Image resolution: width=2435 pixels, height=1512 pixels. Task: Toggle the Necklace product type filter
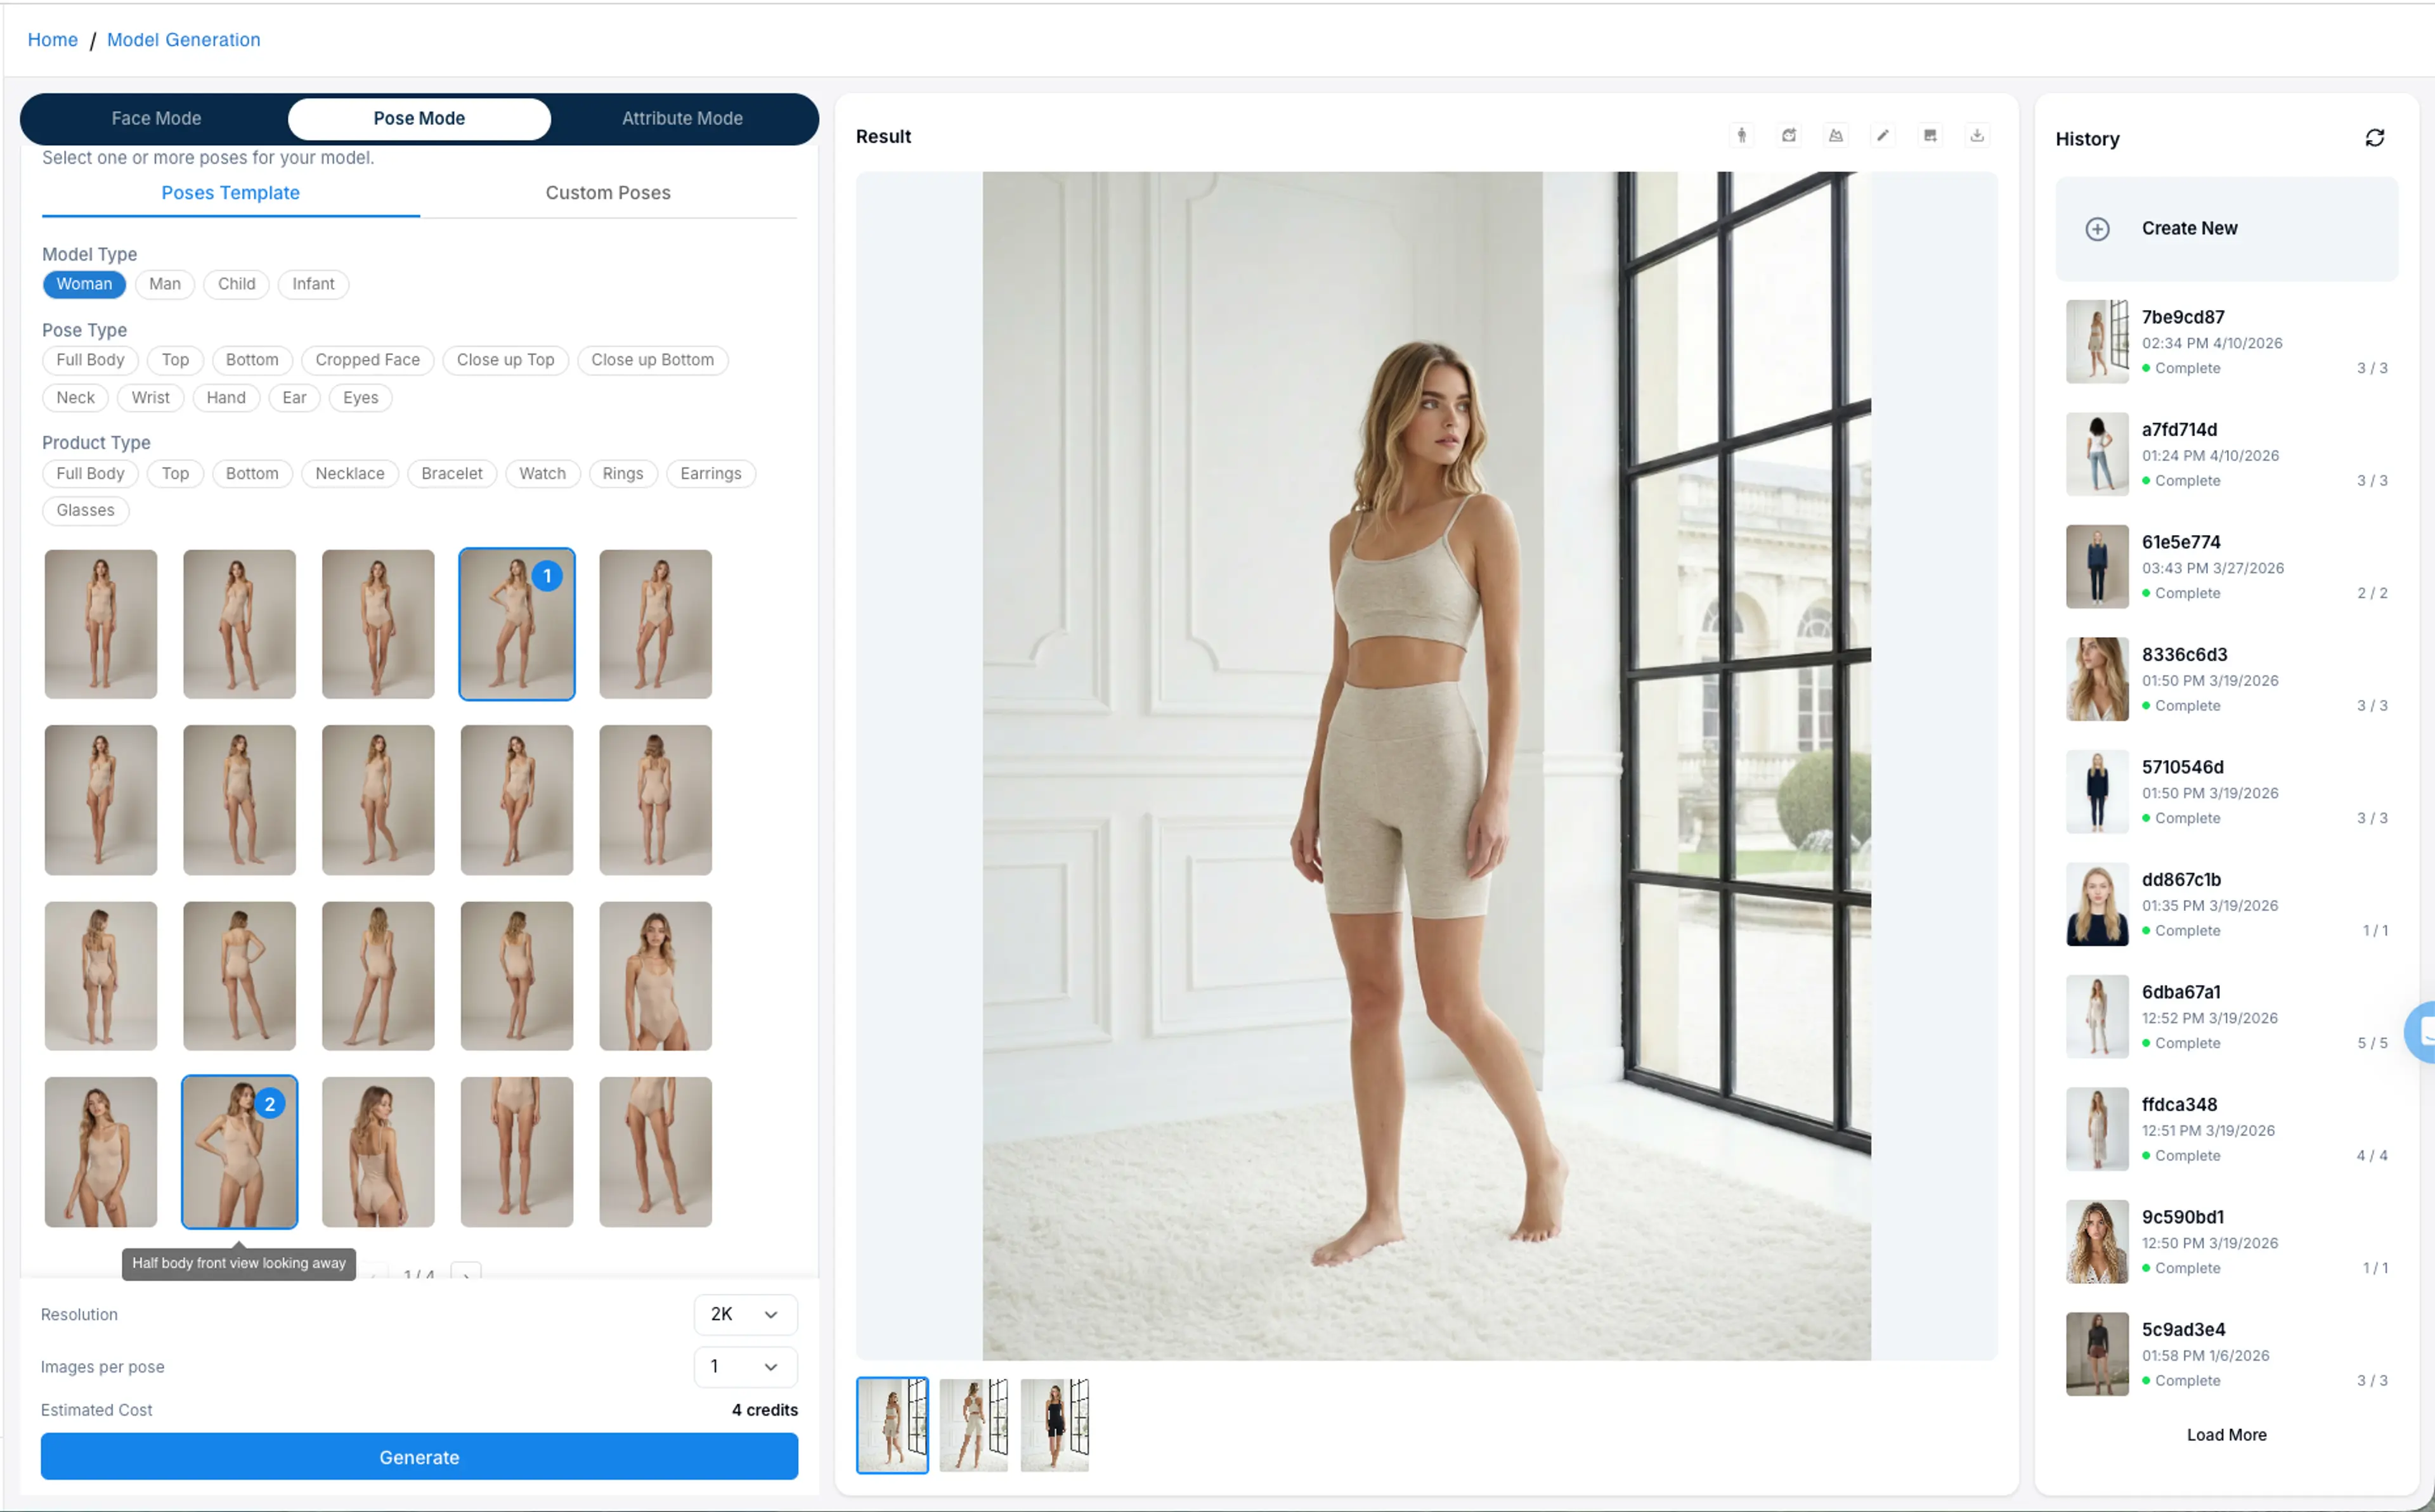(x=349, y=474)
